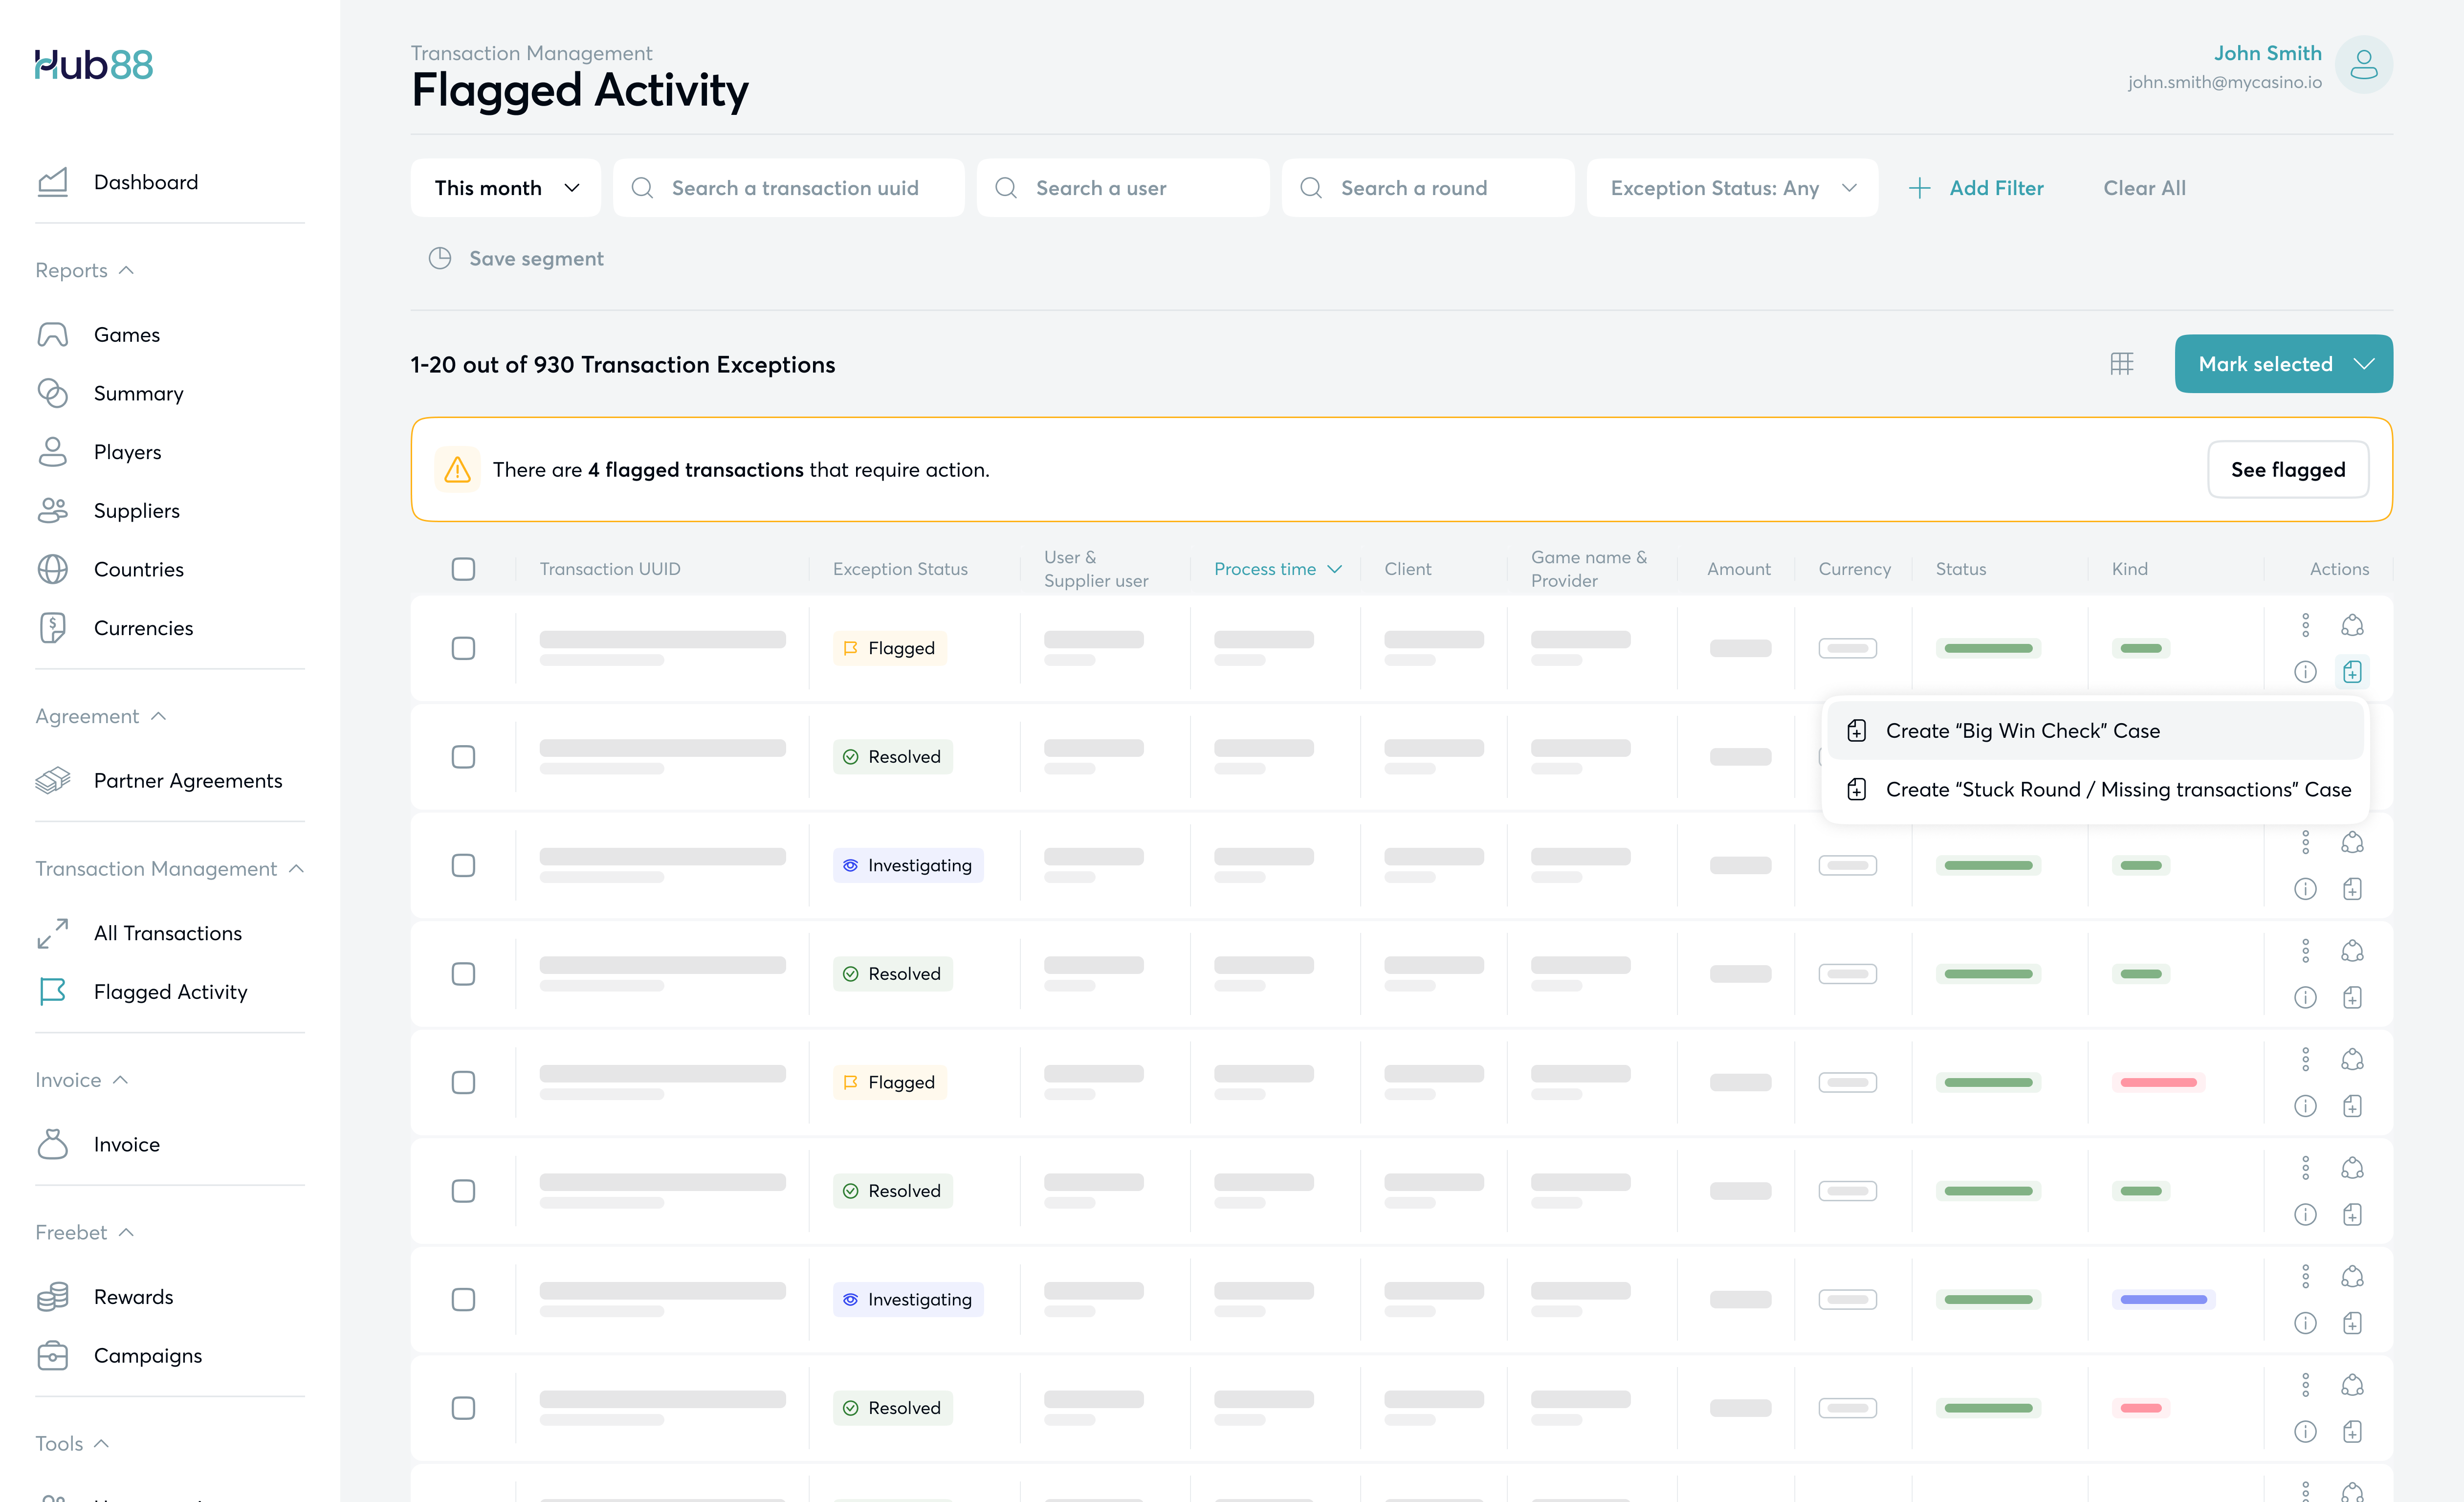Check the first Flagged row checkbox
Screen dimensions: 2464x1502
pos(463,648)
